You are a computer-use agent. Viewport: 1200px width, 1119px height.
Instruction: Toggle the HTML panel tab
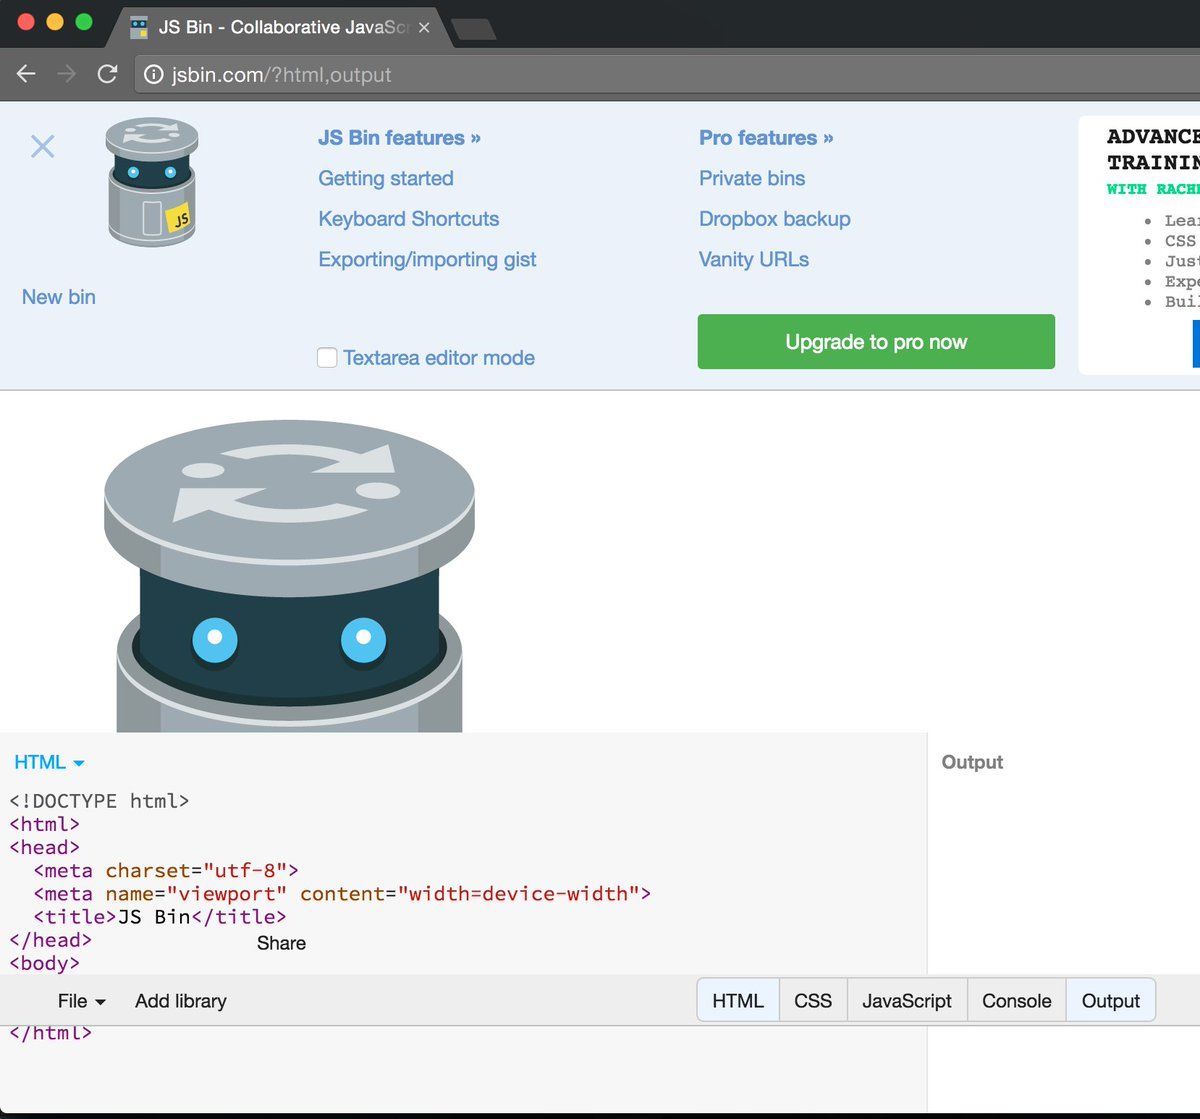(x=738, y=1001)
